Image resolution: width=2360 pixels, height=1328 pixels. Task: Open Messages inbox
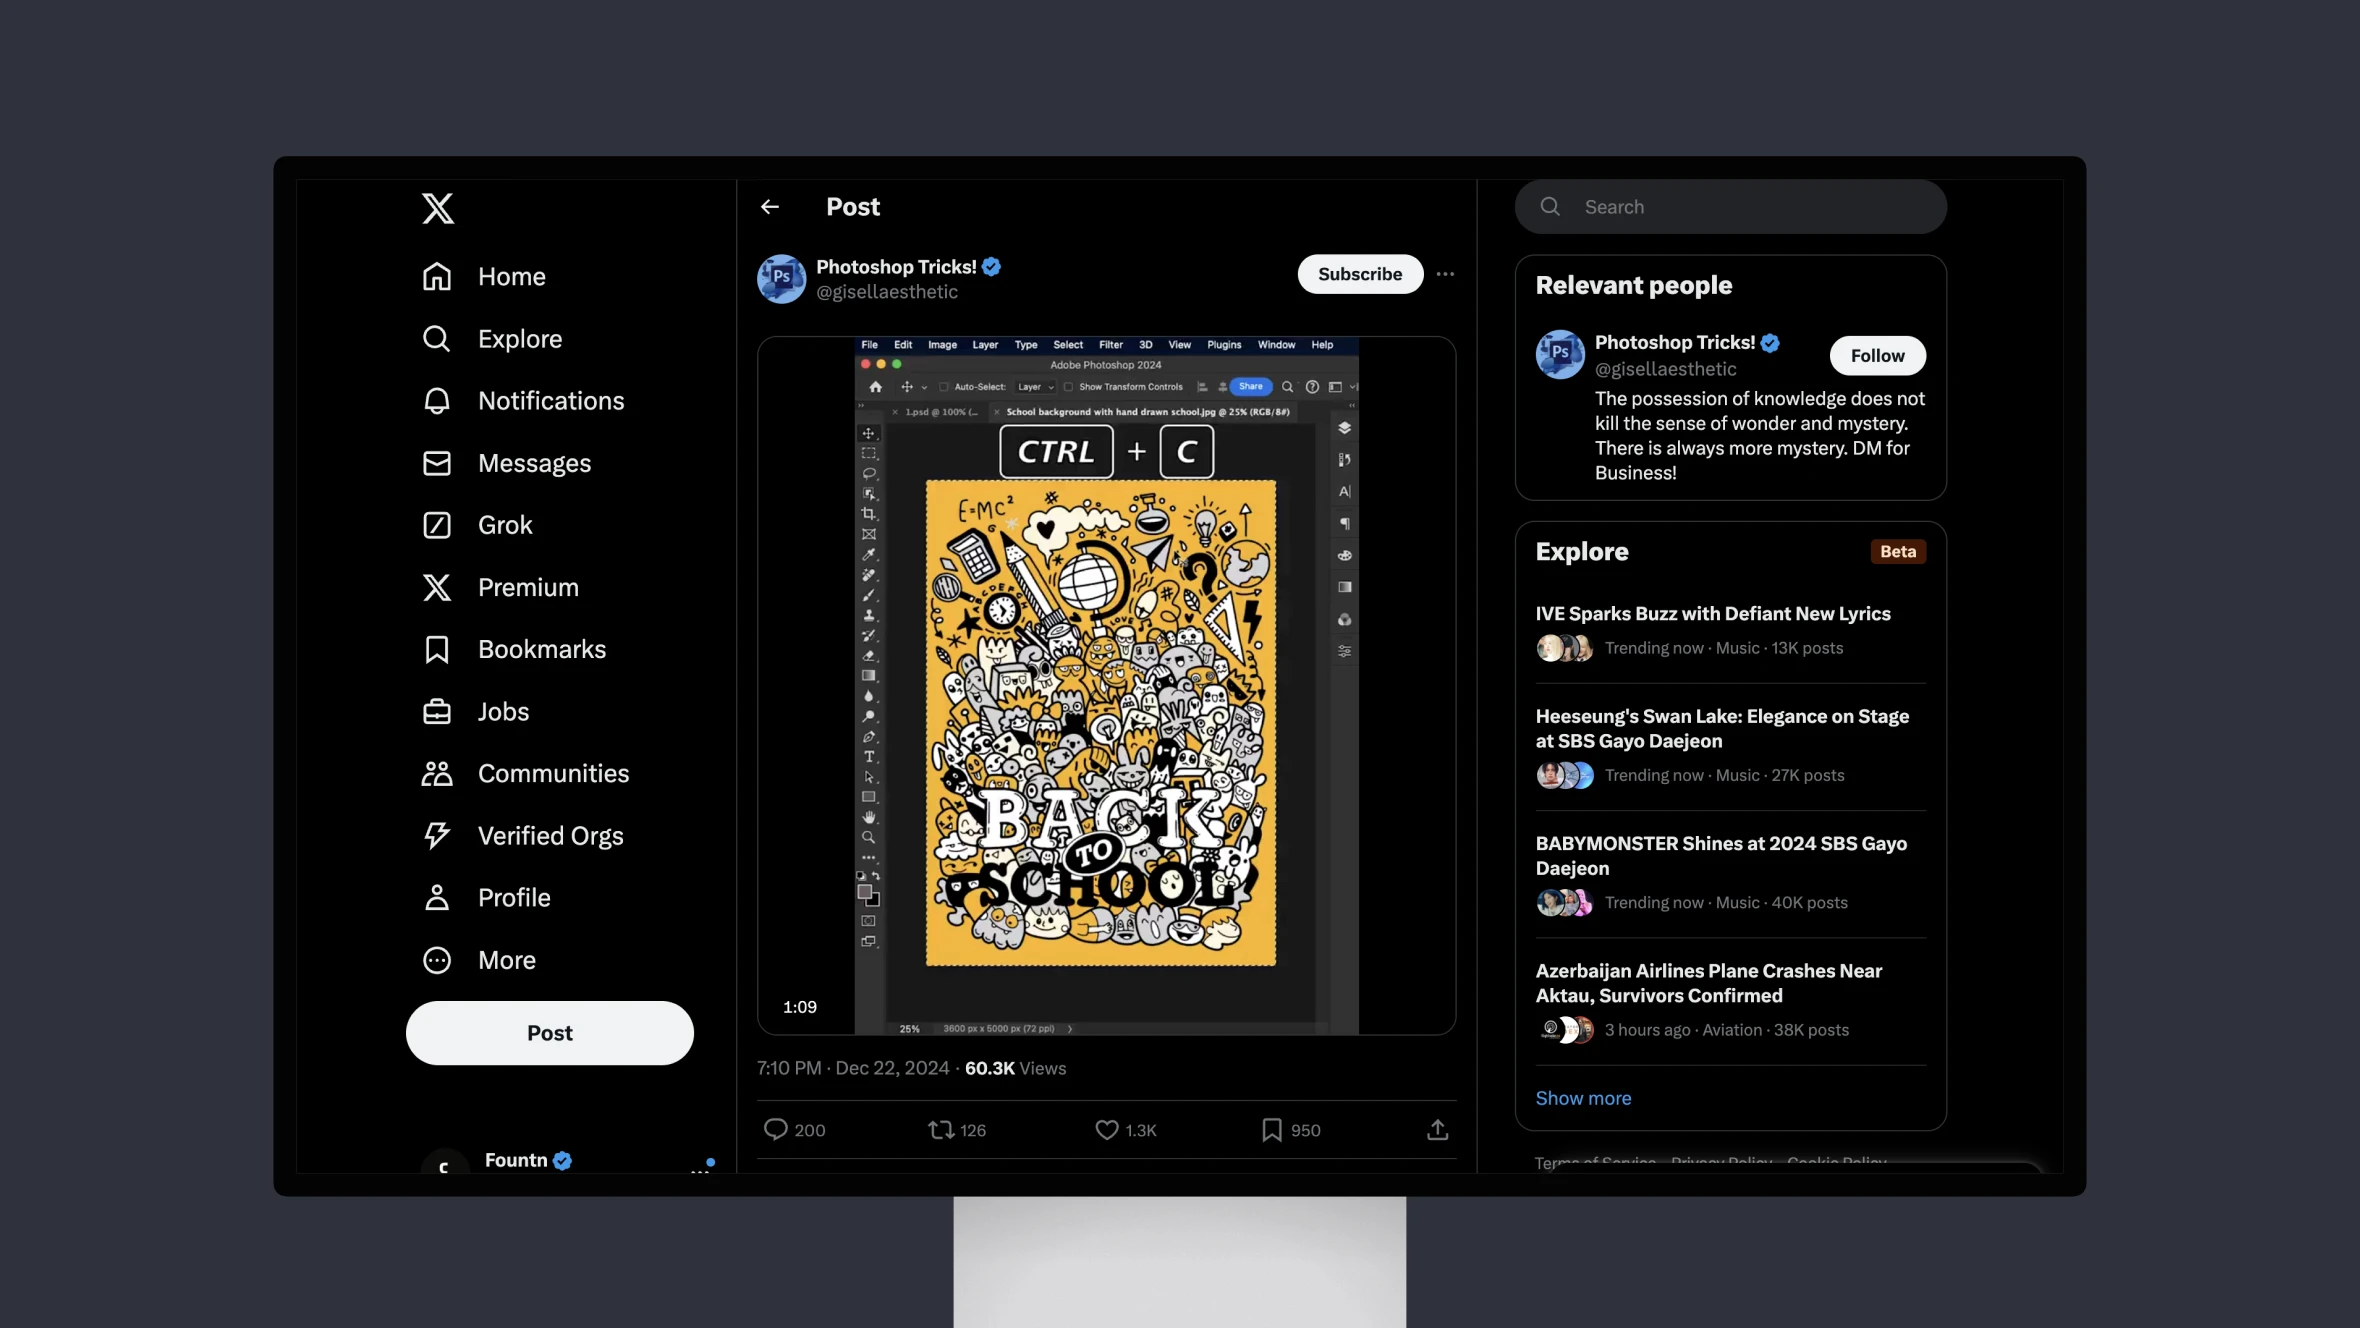tap(533, 462)
